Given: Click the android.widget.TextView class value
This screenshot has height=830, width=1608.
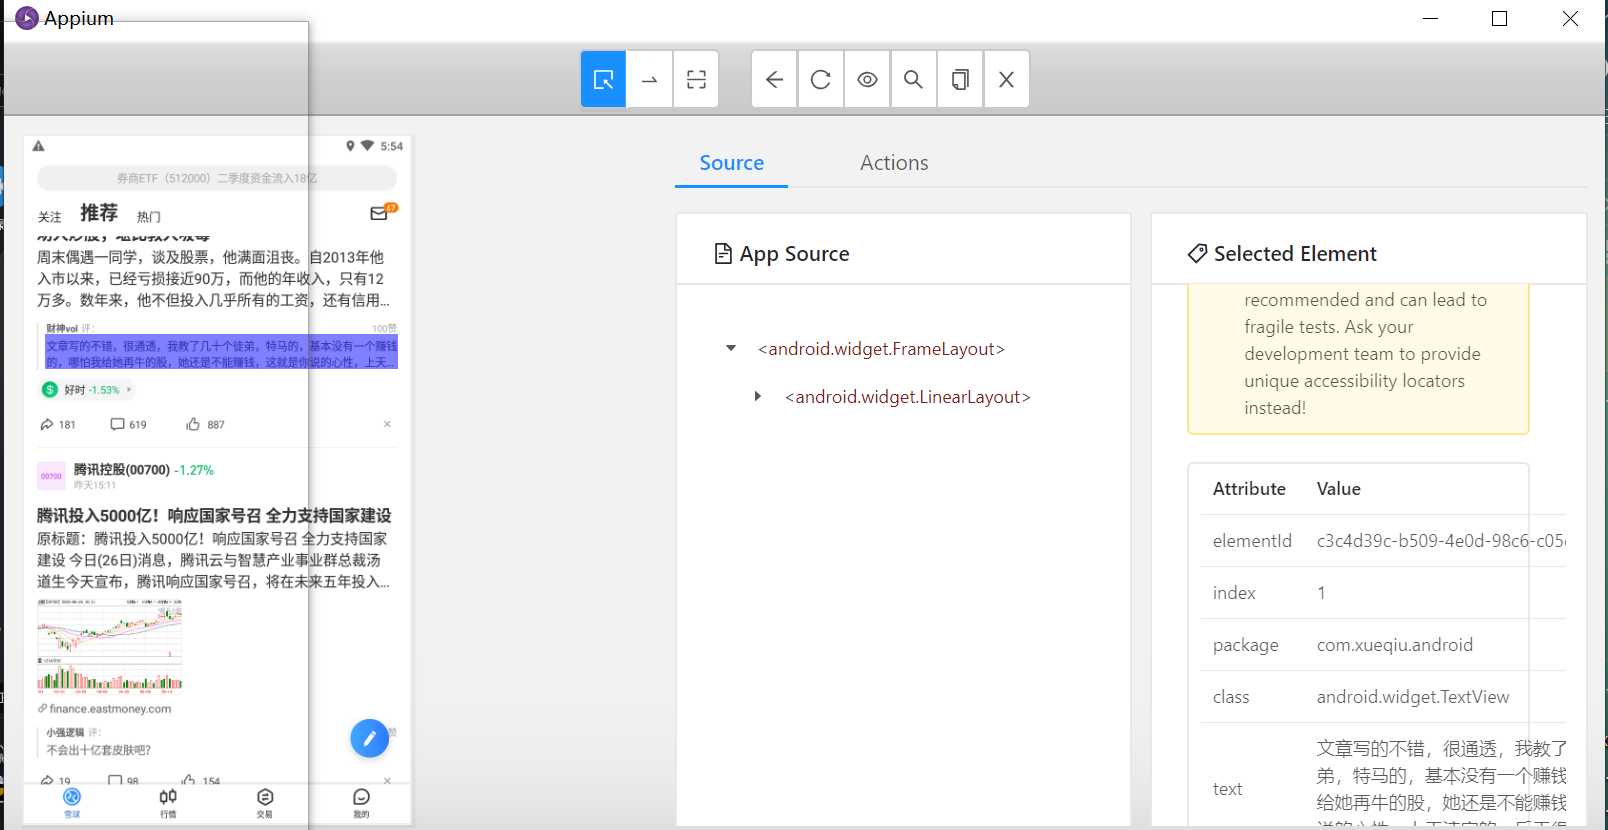Looking at the screenshot, I should (x=1413, y=697).
